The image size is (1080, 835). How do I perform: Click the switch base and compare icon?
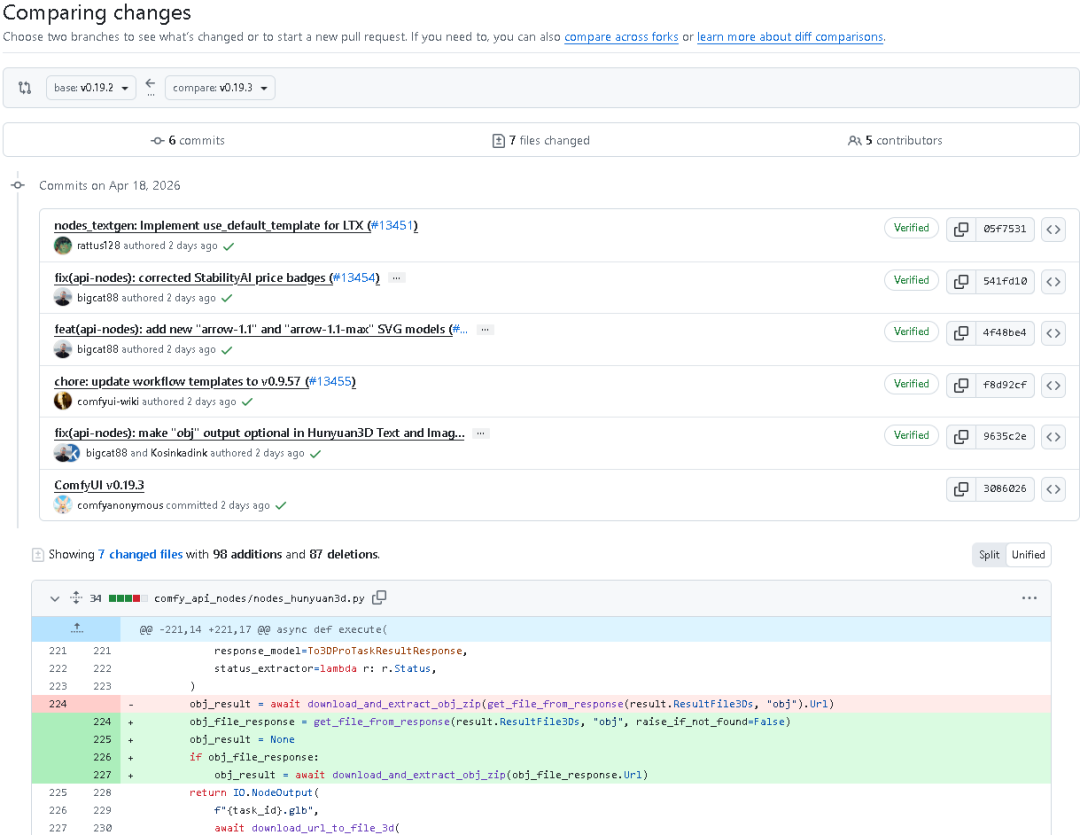coord(25,87)
